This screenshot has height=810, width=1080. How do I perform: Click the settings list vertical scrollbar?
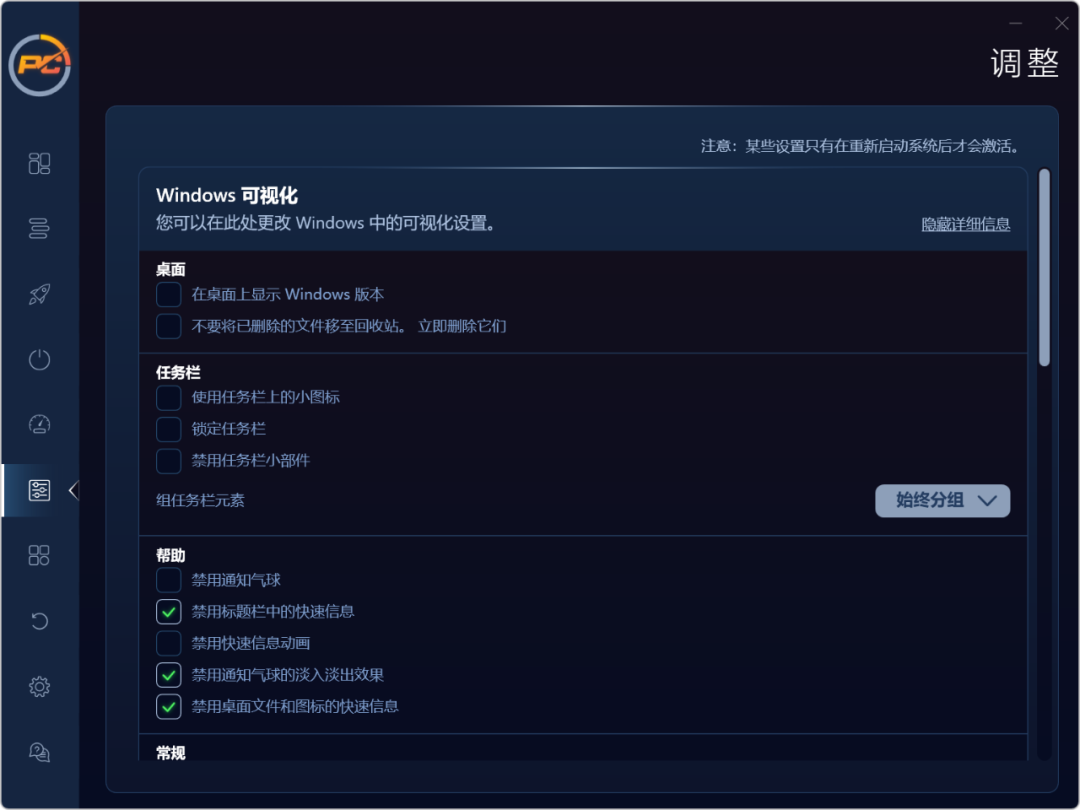click(x=1044, y=267)
